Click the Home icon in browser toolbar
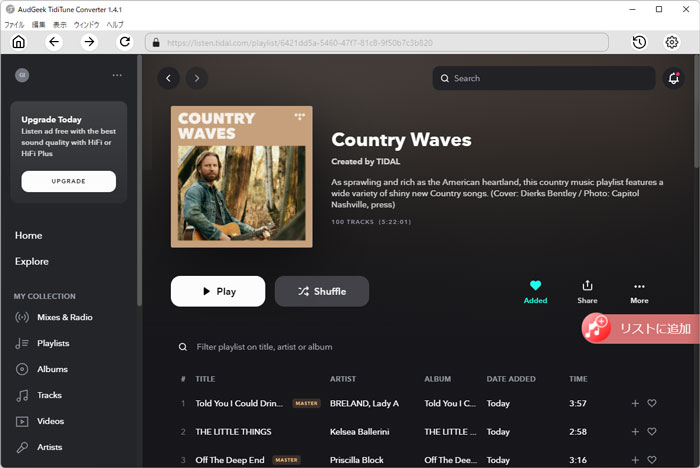The image size is (700, 468). click(18, 42)
